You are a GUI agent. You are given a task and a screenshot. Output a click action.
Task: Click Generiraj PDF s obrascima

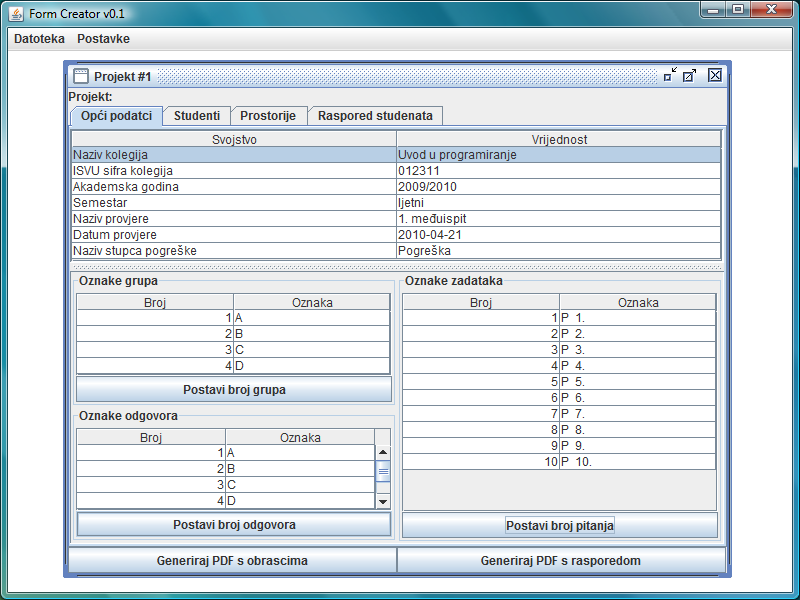click(232, 561)
